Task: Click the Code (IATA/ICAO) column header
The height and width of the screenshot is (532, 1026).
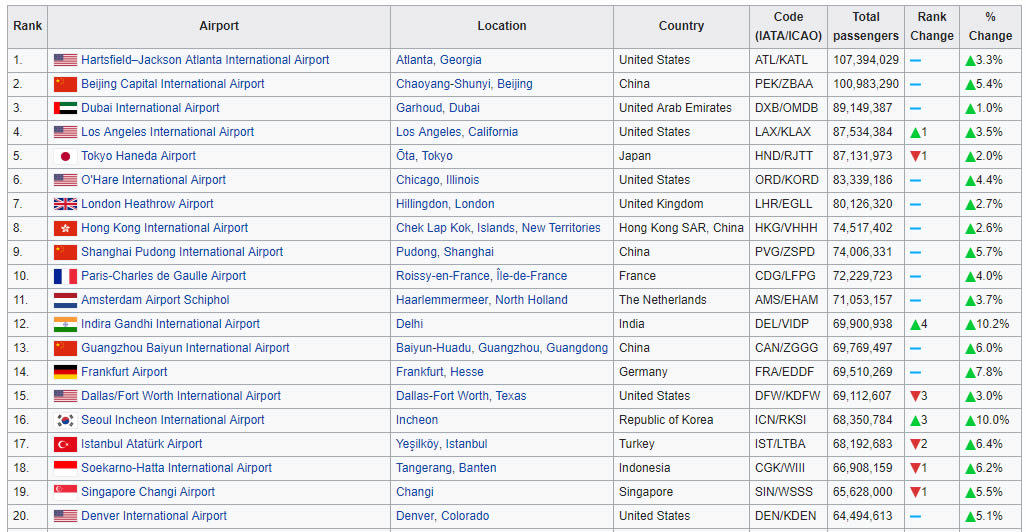Action: (788, 26)
